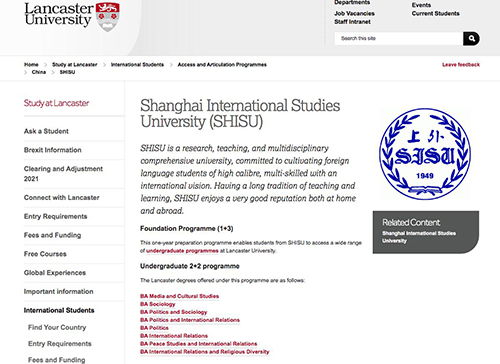Open Staff Intranet link
500x364 pixels.
click(352, 22)
